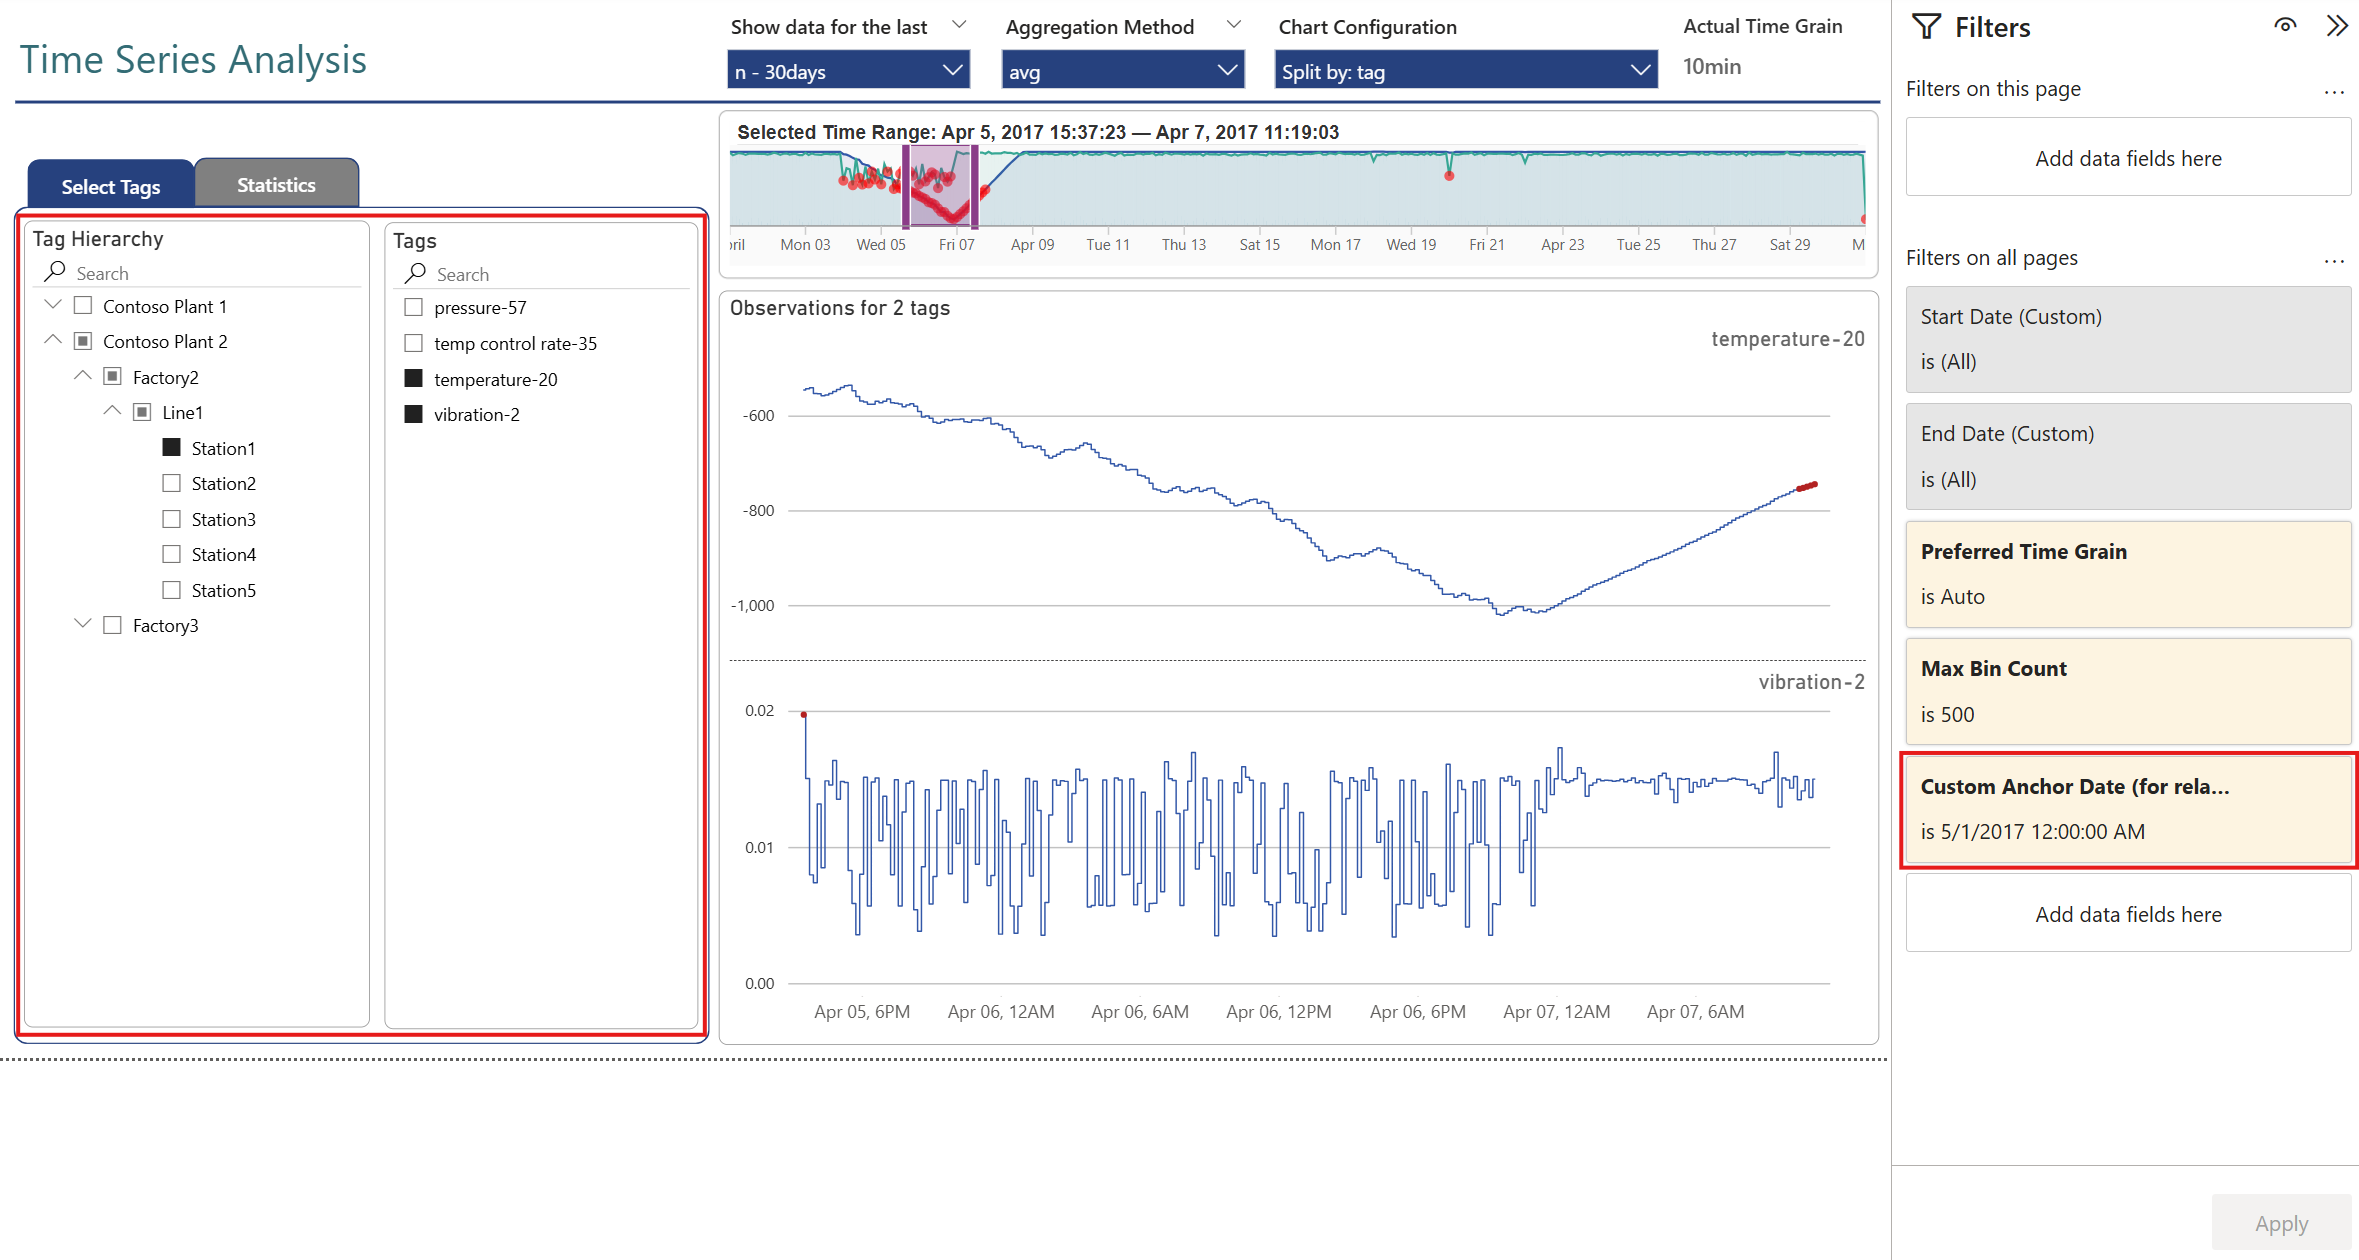Click chevron beside Aggregation Method header
The height and width of the screenshot is (1260, 2359).
[x=1233, y=25]
